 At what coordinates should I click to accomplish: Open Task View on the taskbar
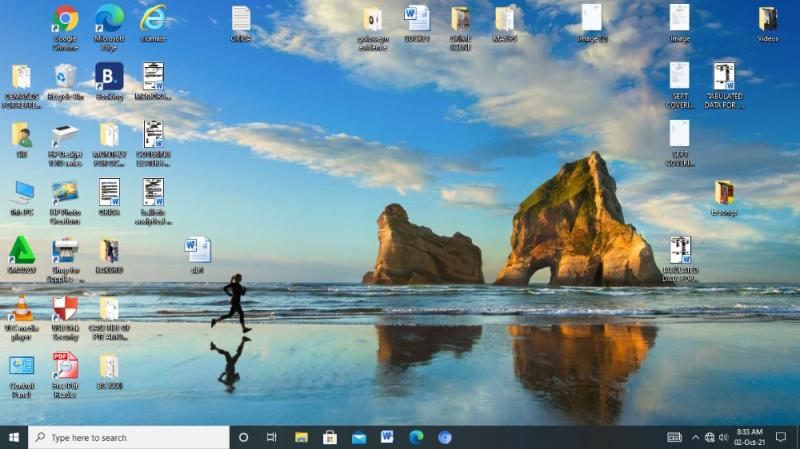point(272,437)
